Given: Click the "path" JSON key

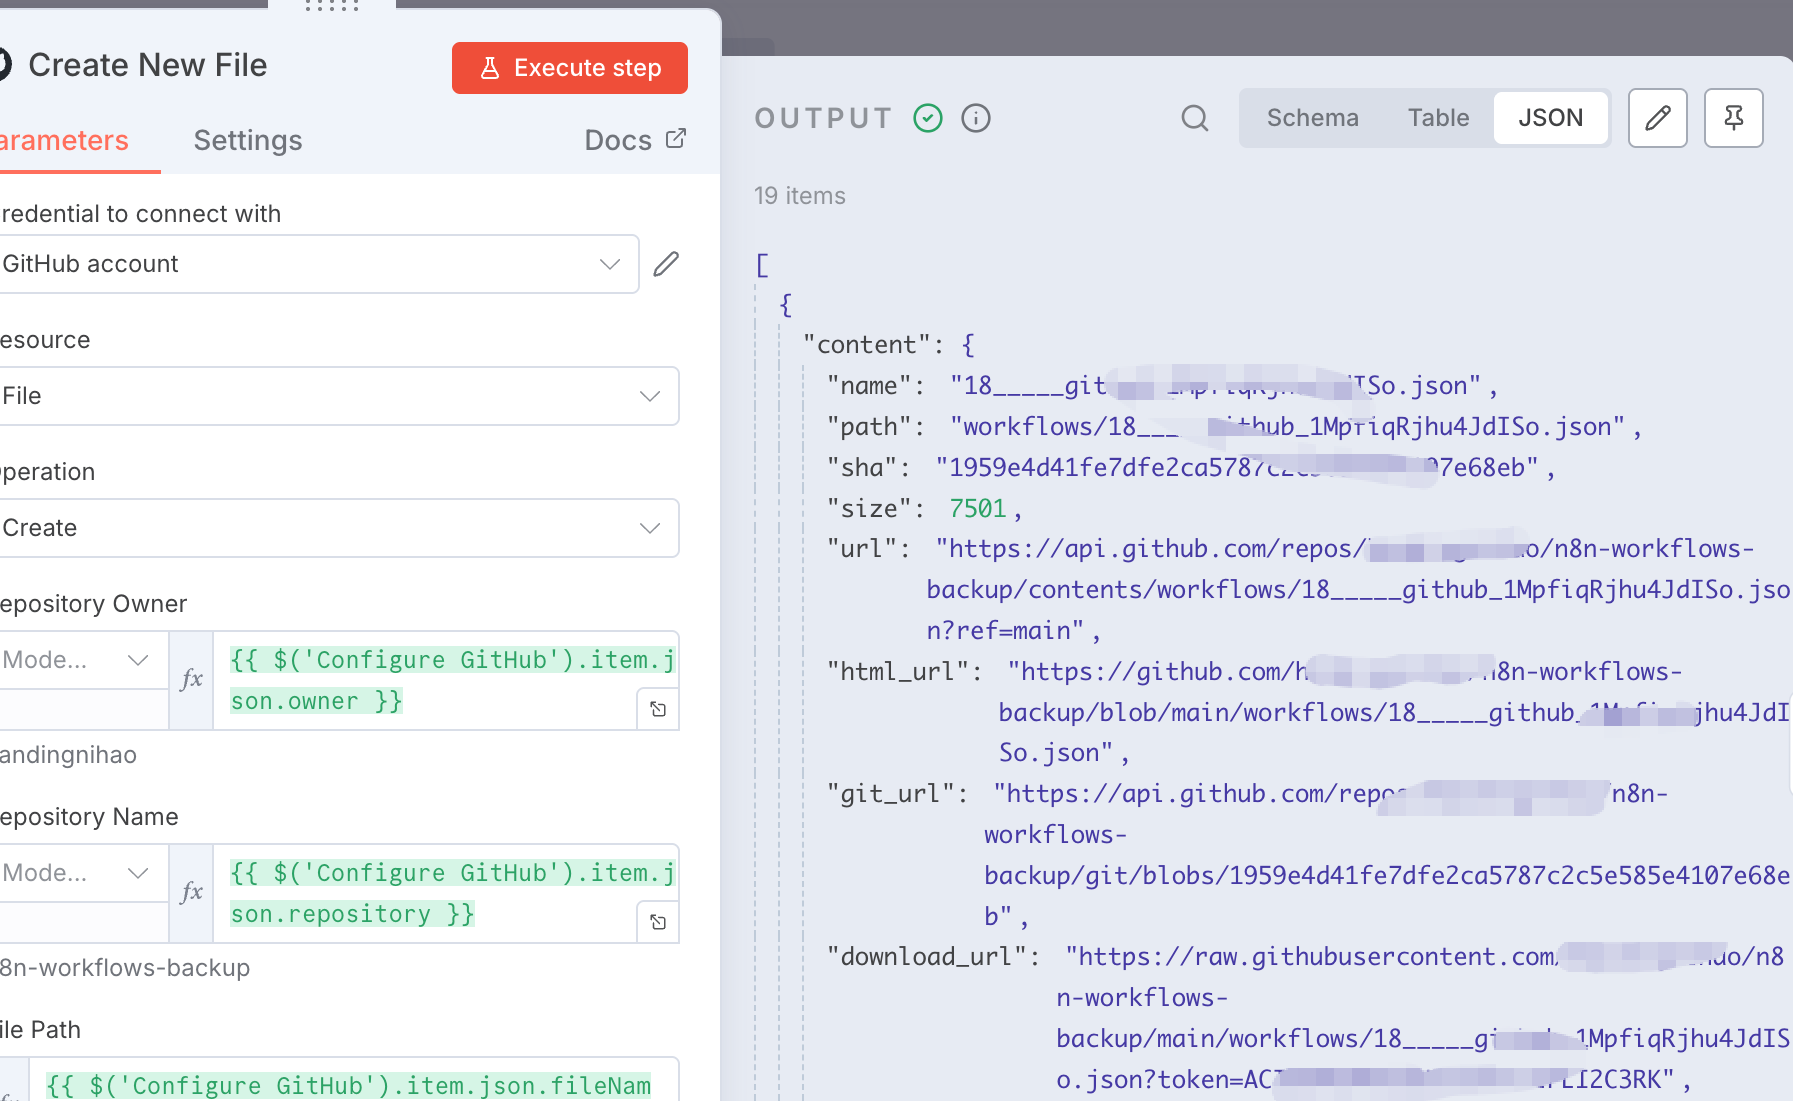Looking at the screenshot, I should tap(869, 427).
